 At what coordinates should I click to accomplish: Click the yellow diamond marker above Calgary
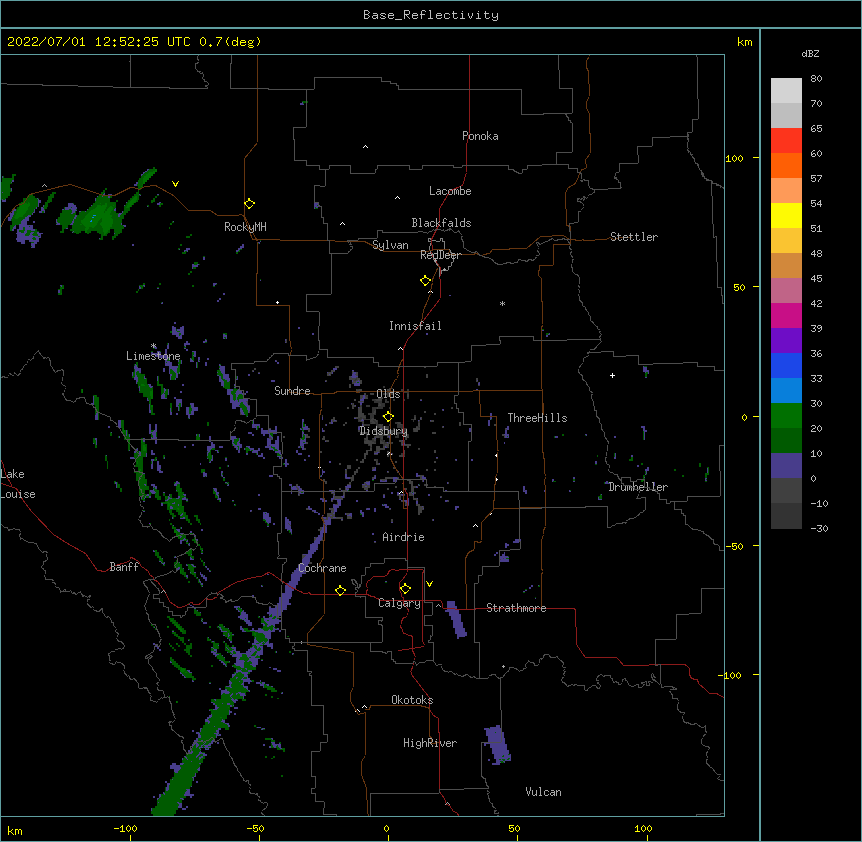click(405, 589)
